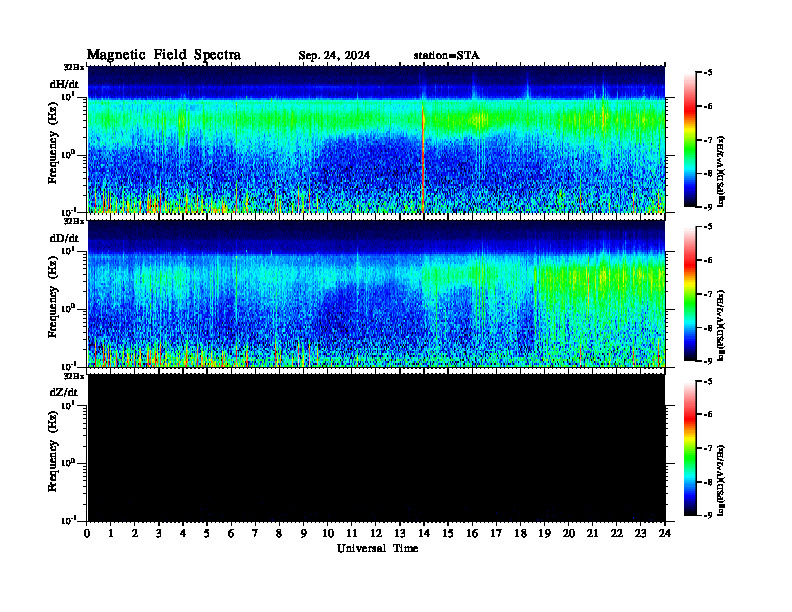The image size is (792, 612).
Task: Click the dD/dt panel label
Action: (64, 238)
